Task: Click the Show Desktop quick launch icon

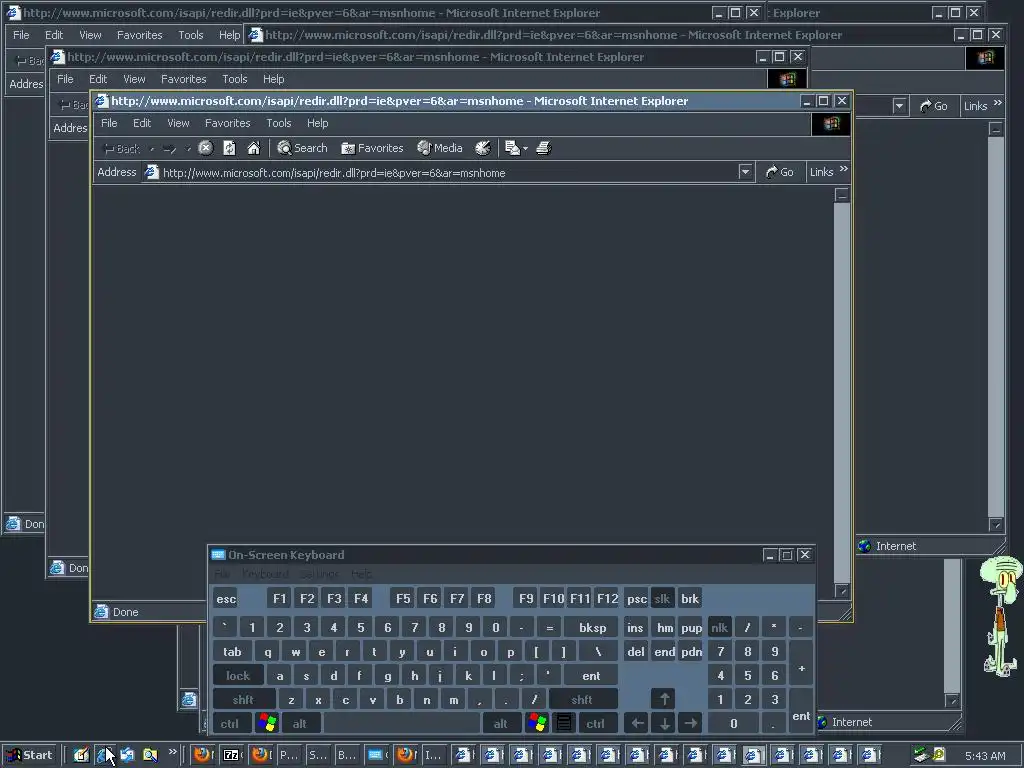Action: [x=81, y=755]
